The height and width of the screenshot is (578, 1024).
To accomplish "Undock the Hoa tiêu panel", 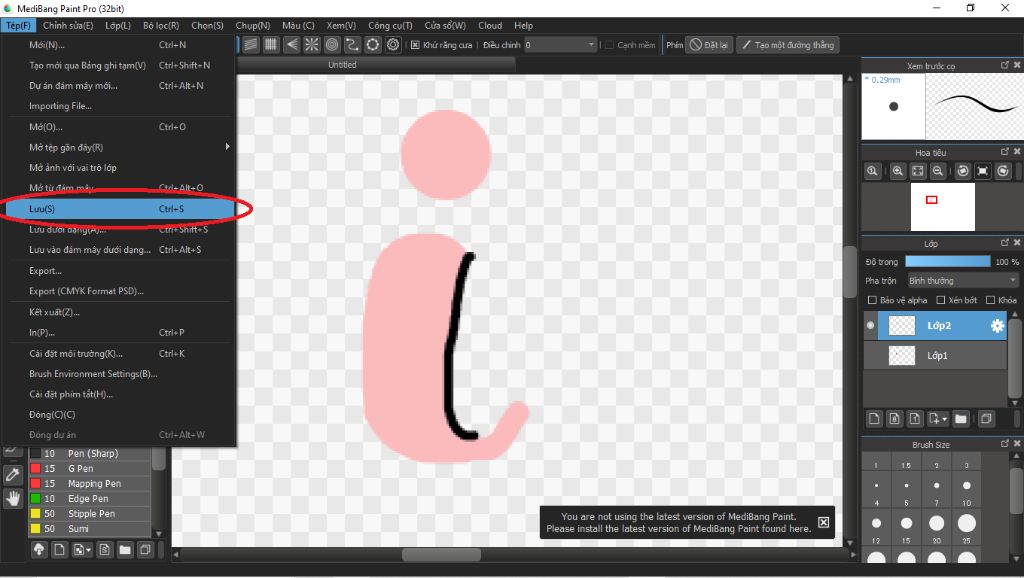I will [1004, 152].
